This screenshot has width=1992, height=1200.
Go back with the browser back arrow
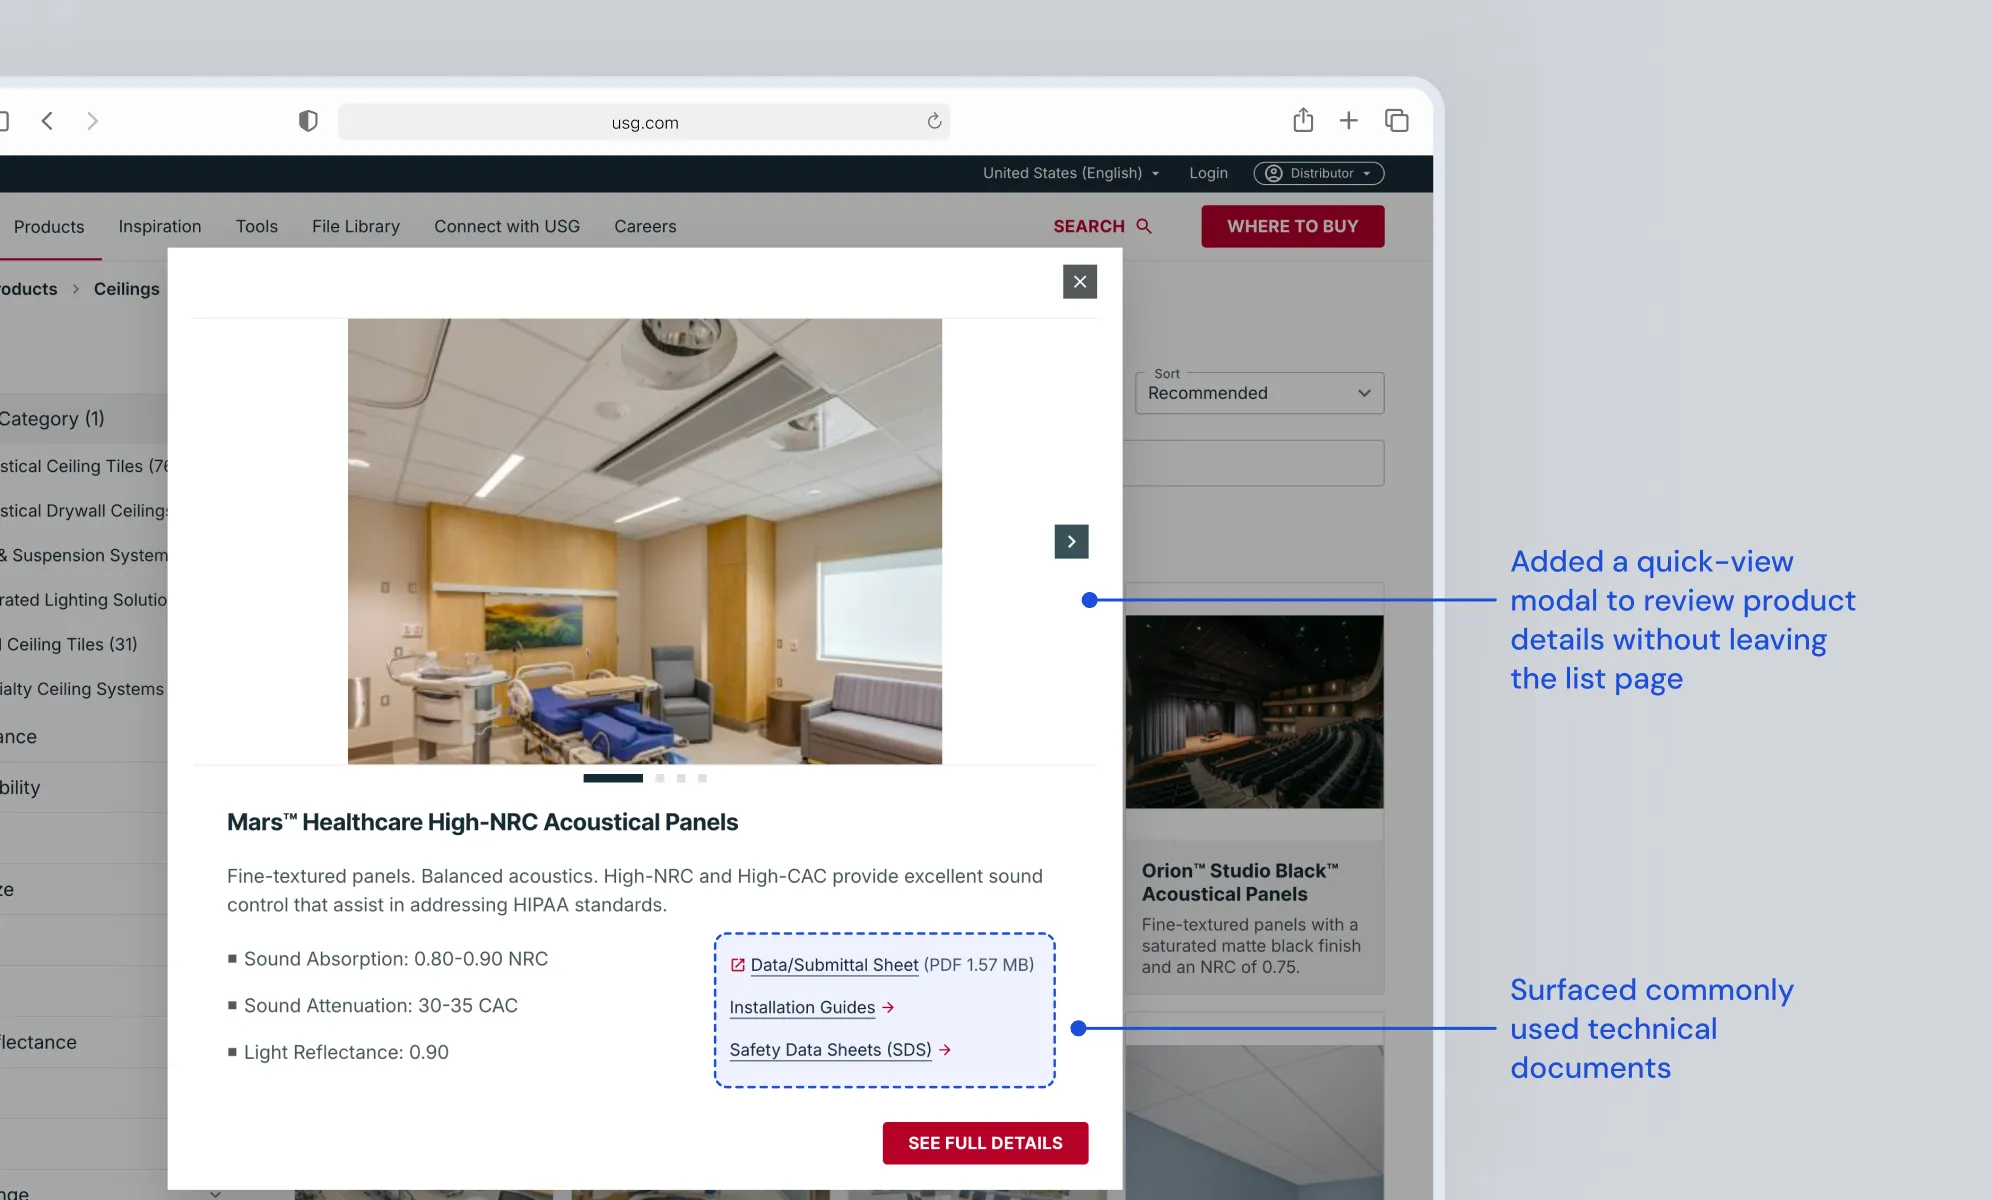click(47, 121)
